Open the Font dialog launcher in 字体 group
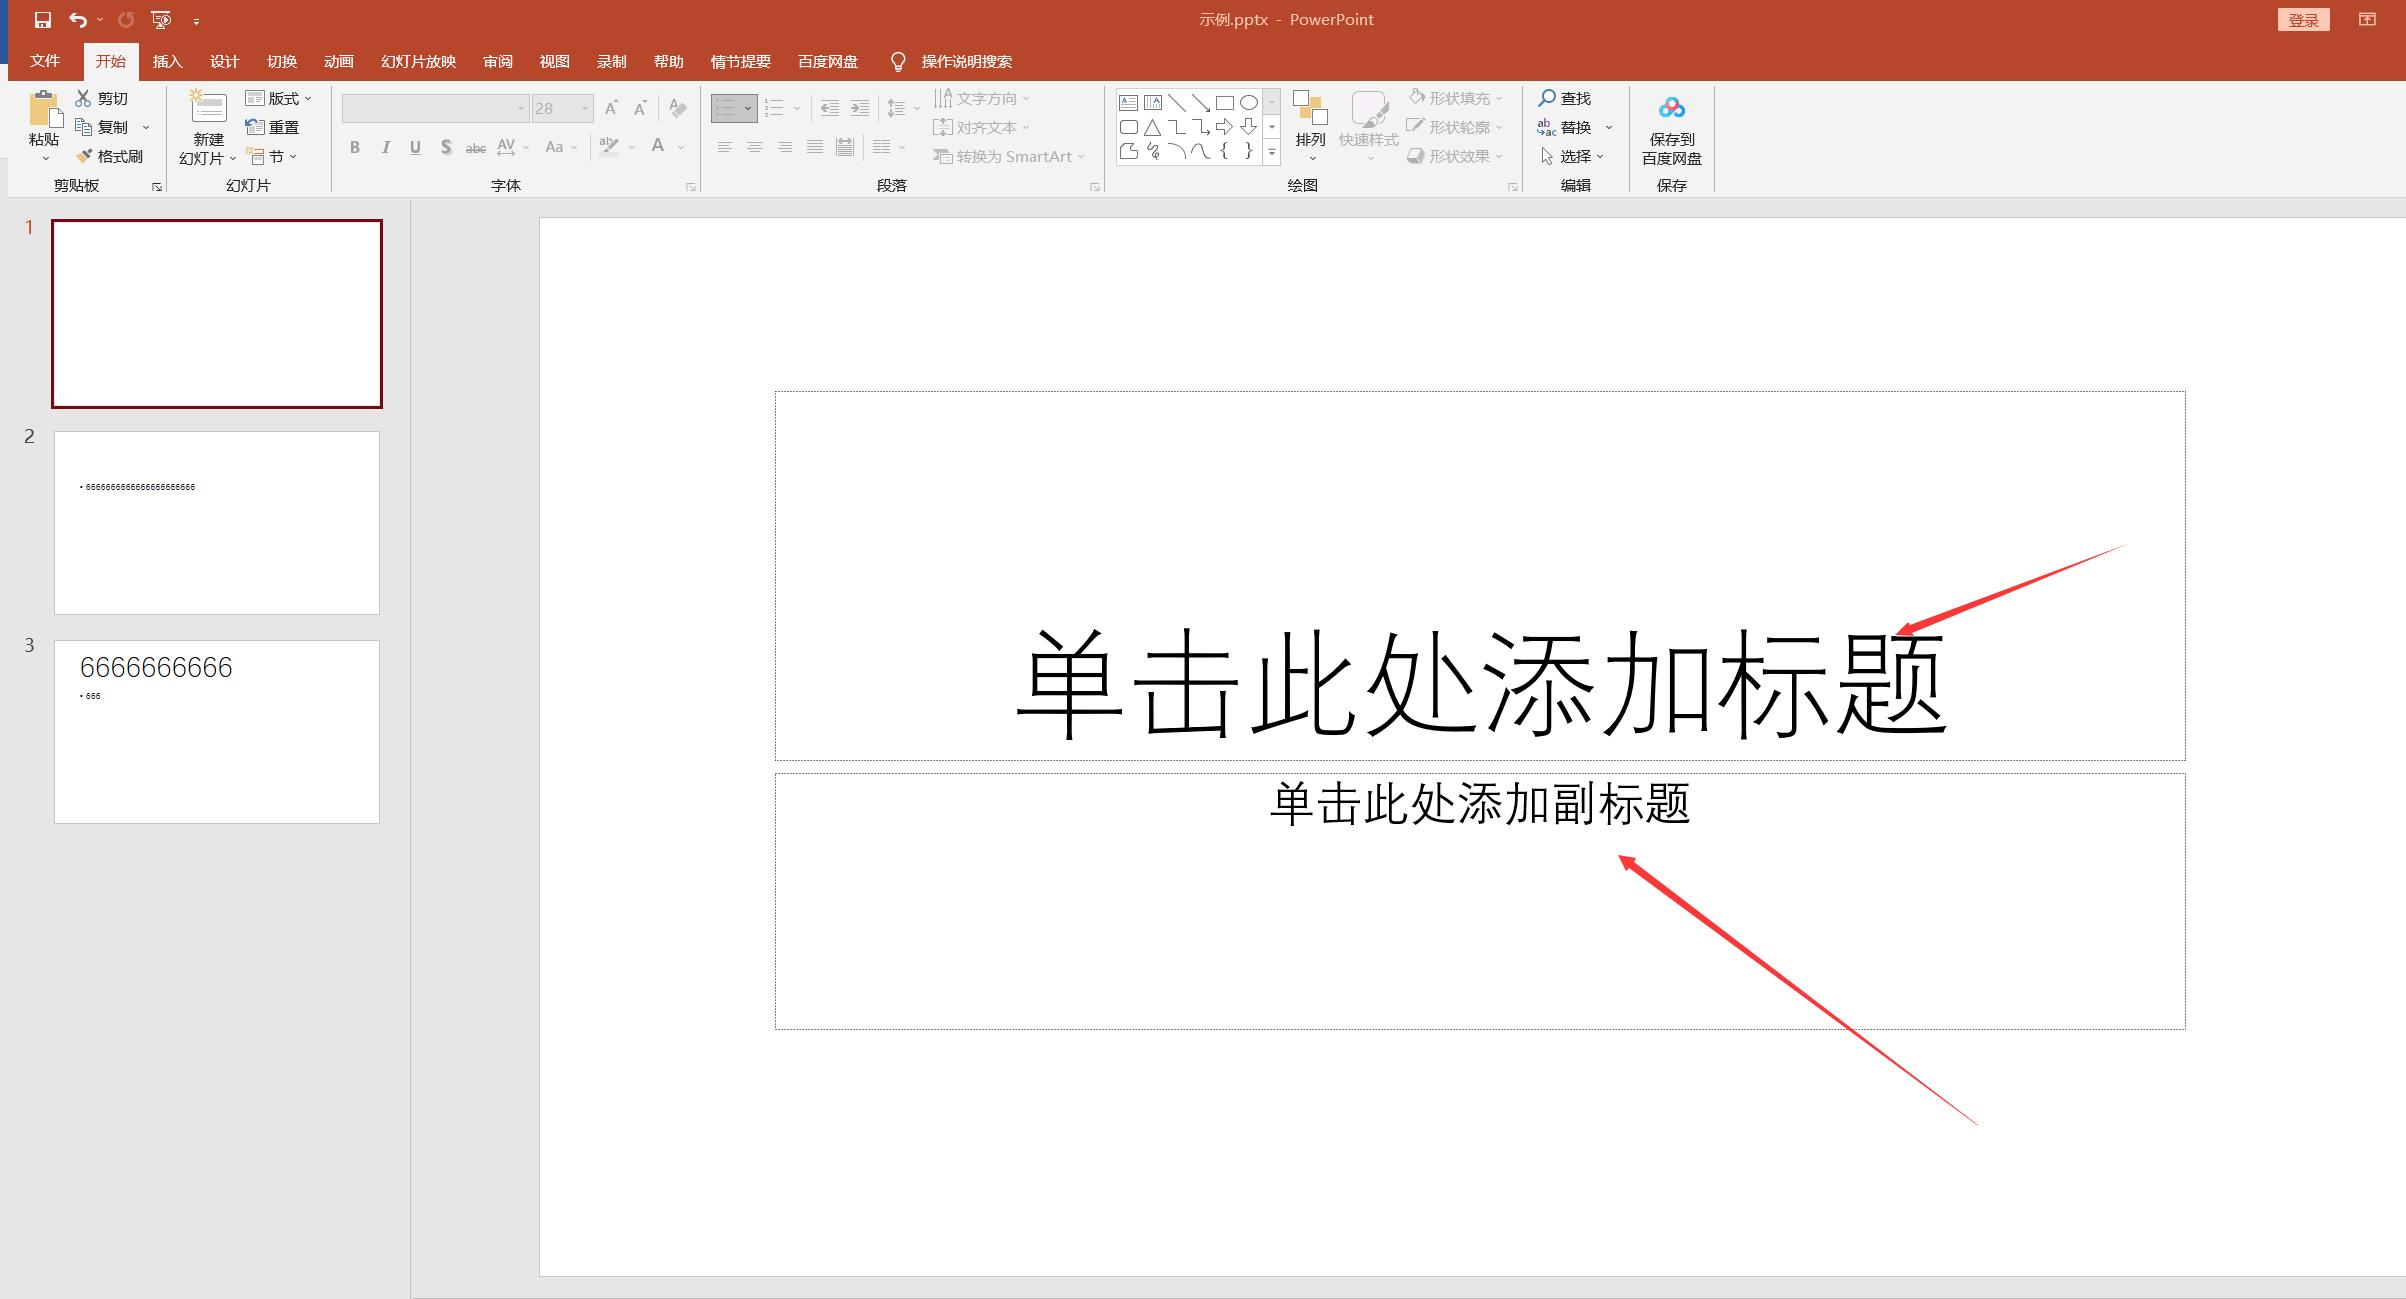Image resolution: width=2406 pixels, height=1299 pixels. click(x=691, y=187)
